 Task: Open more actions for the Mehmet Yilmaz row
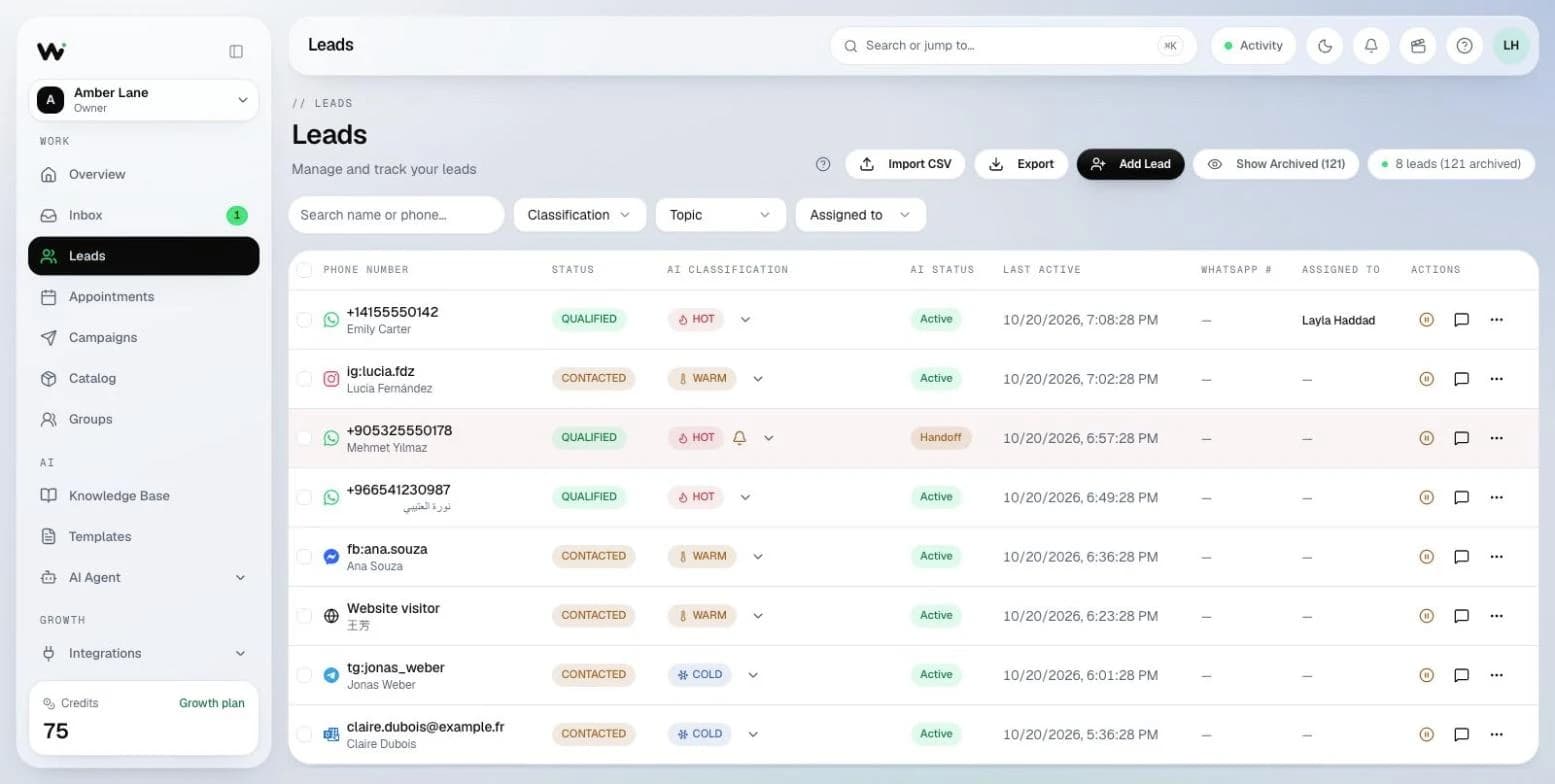[x=1496, y=438]
